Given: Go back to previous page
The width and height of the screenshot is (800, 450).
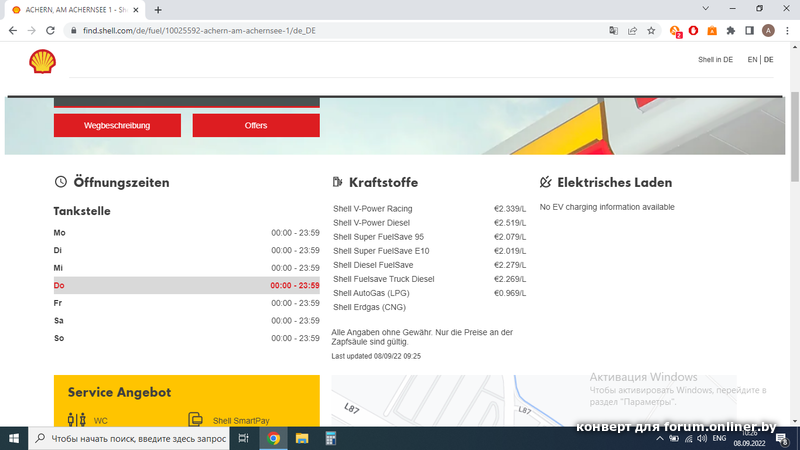Looking at the screenshot, I should (13, 31).
